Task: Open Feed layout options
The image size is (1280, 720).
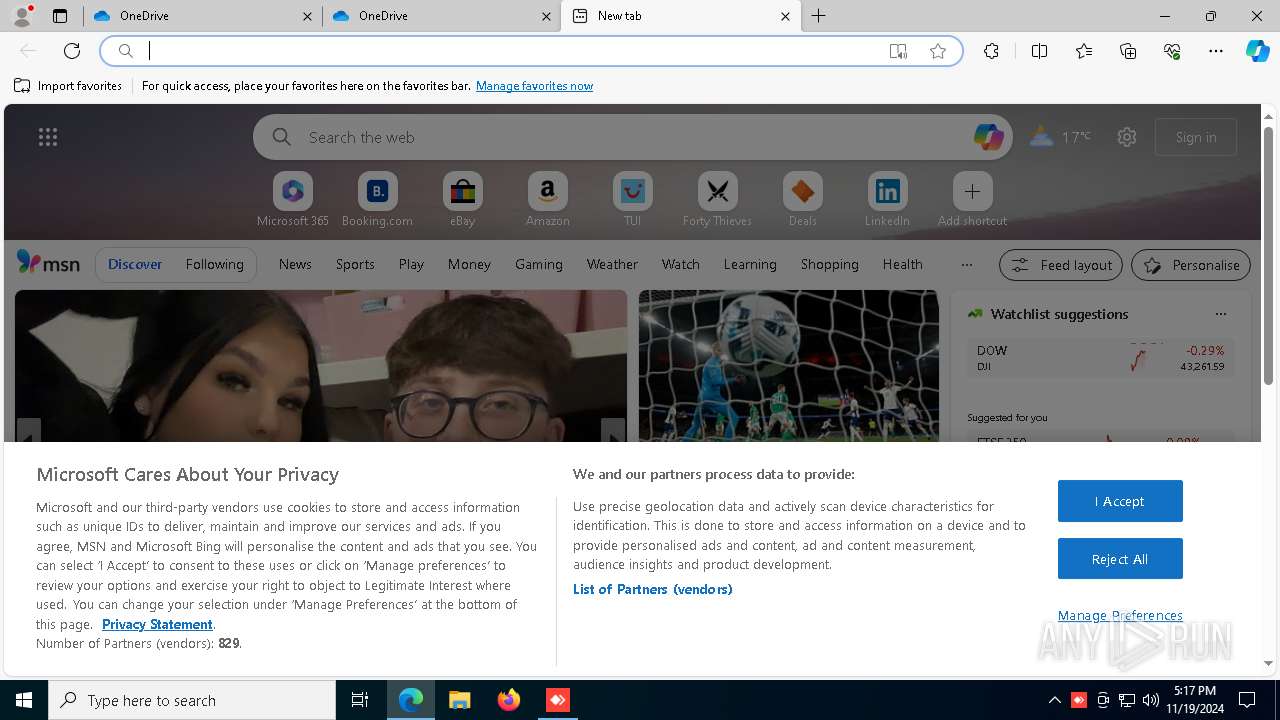Action: pos(1061,265)
